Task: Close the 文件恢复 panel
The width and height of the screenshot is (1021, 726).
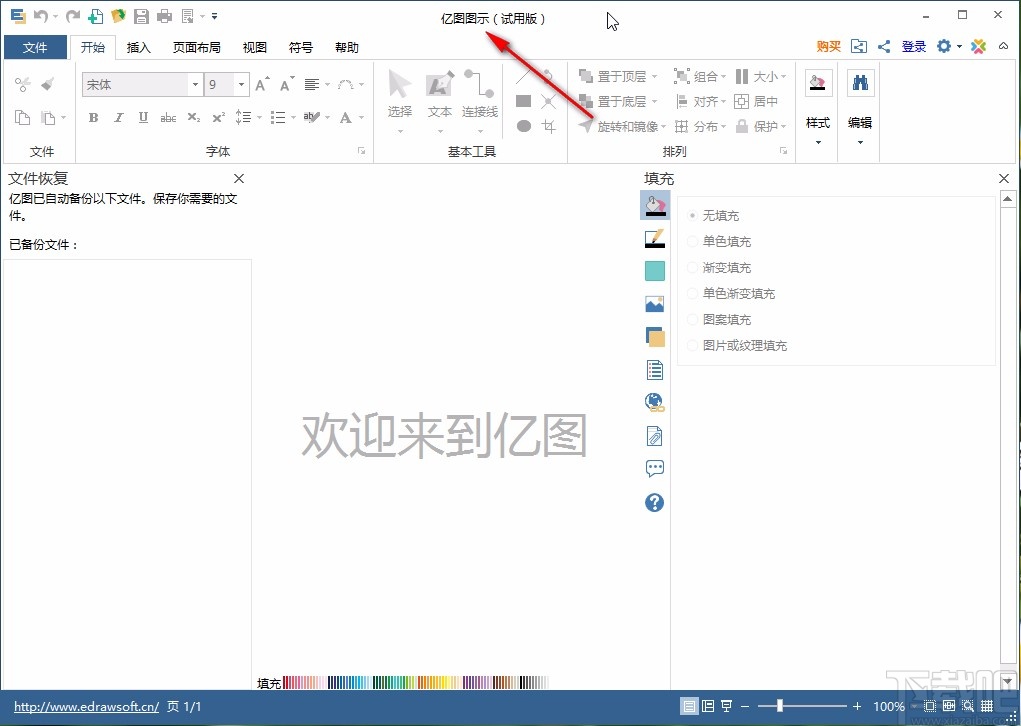Action: point(239,178)
